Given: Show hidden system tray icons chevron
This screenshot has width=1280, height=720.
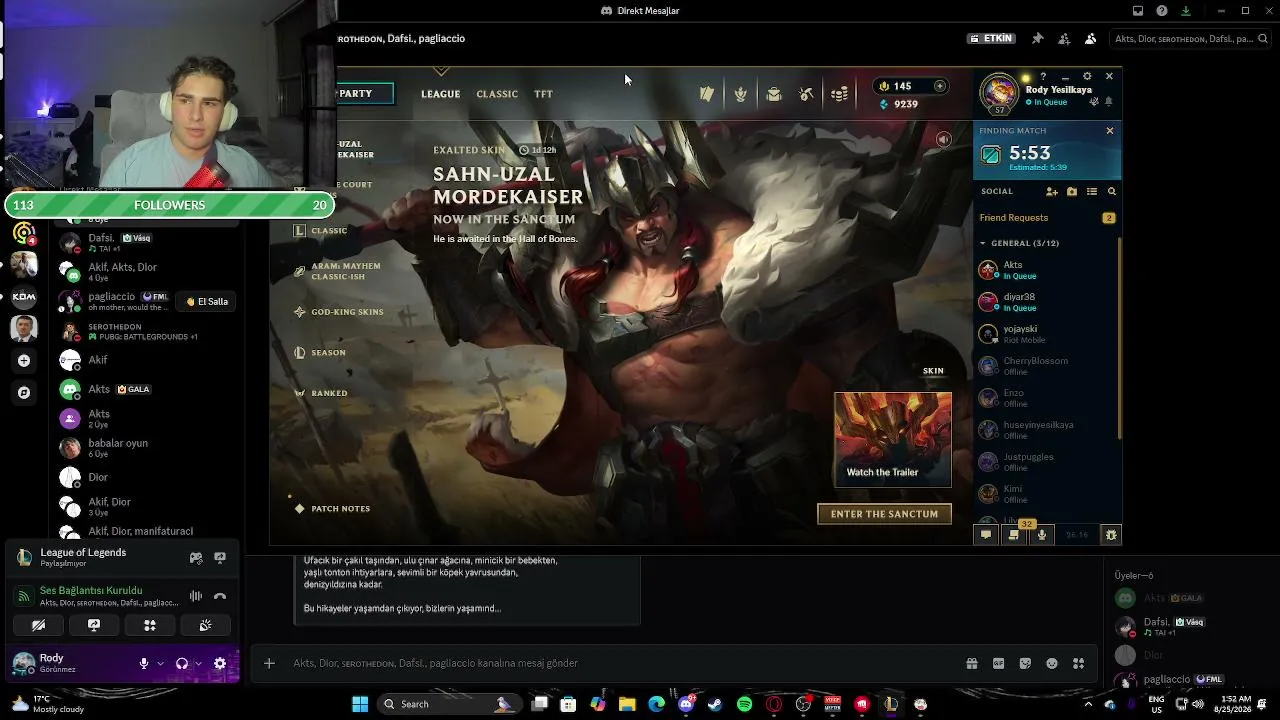Looking at the screenshot, I should pyautogui.click(x=1089, y=704).
